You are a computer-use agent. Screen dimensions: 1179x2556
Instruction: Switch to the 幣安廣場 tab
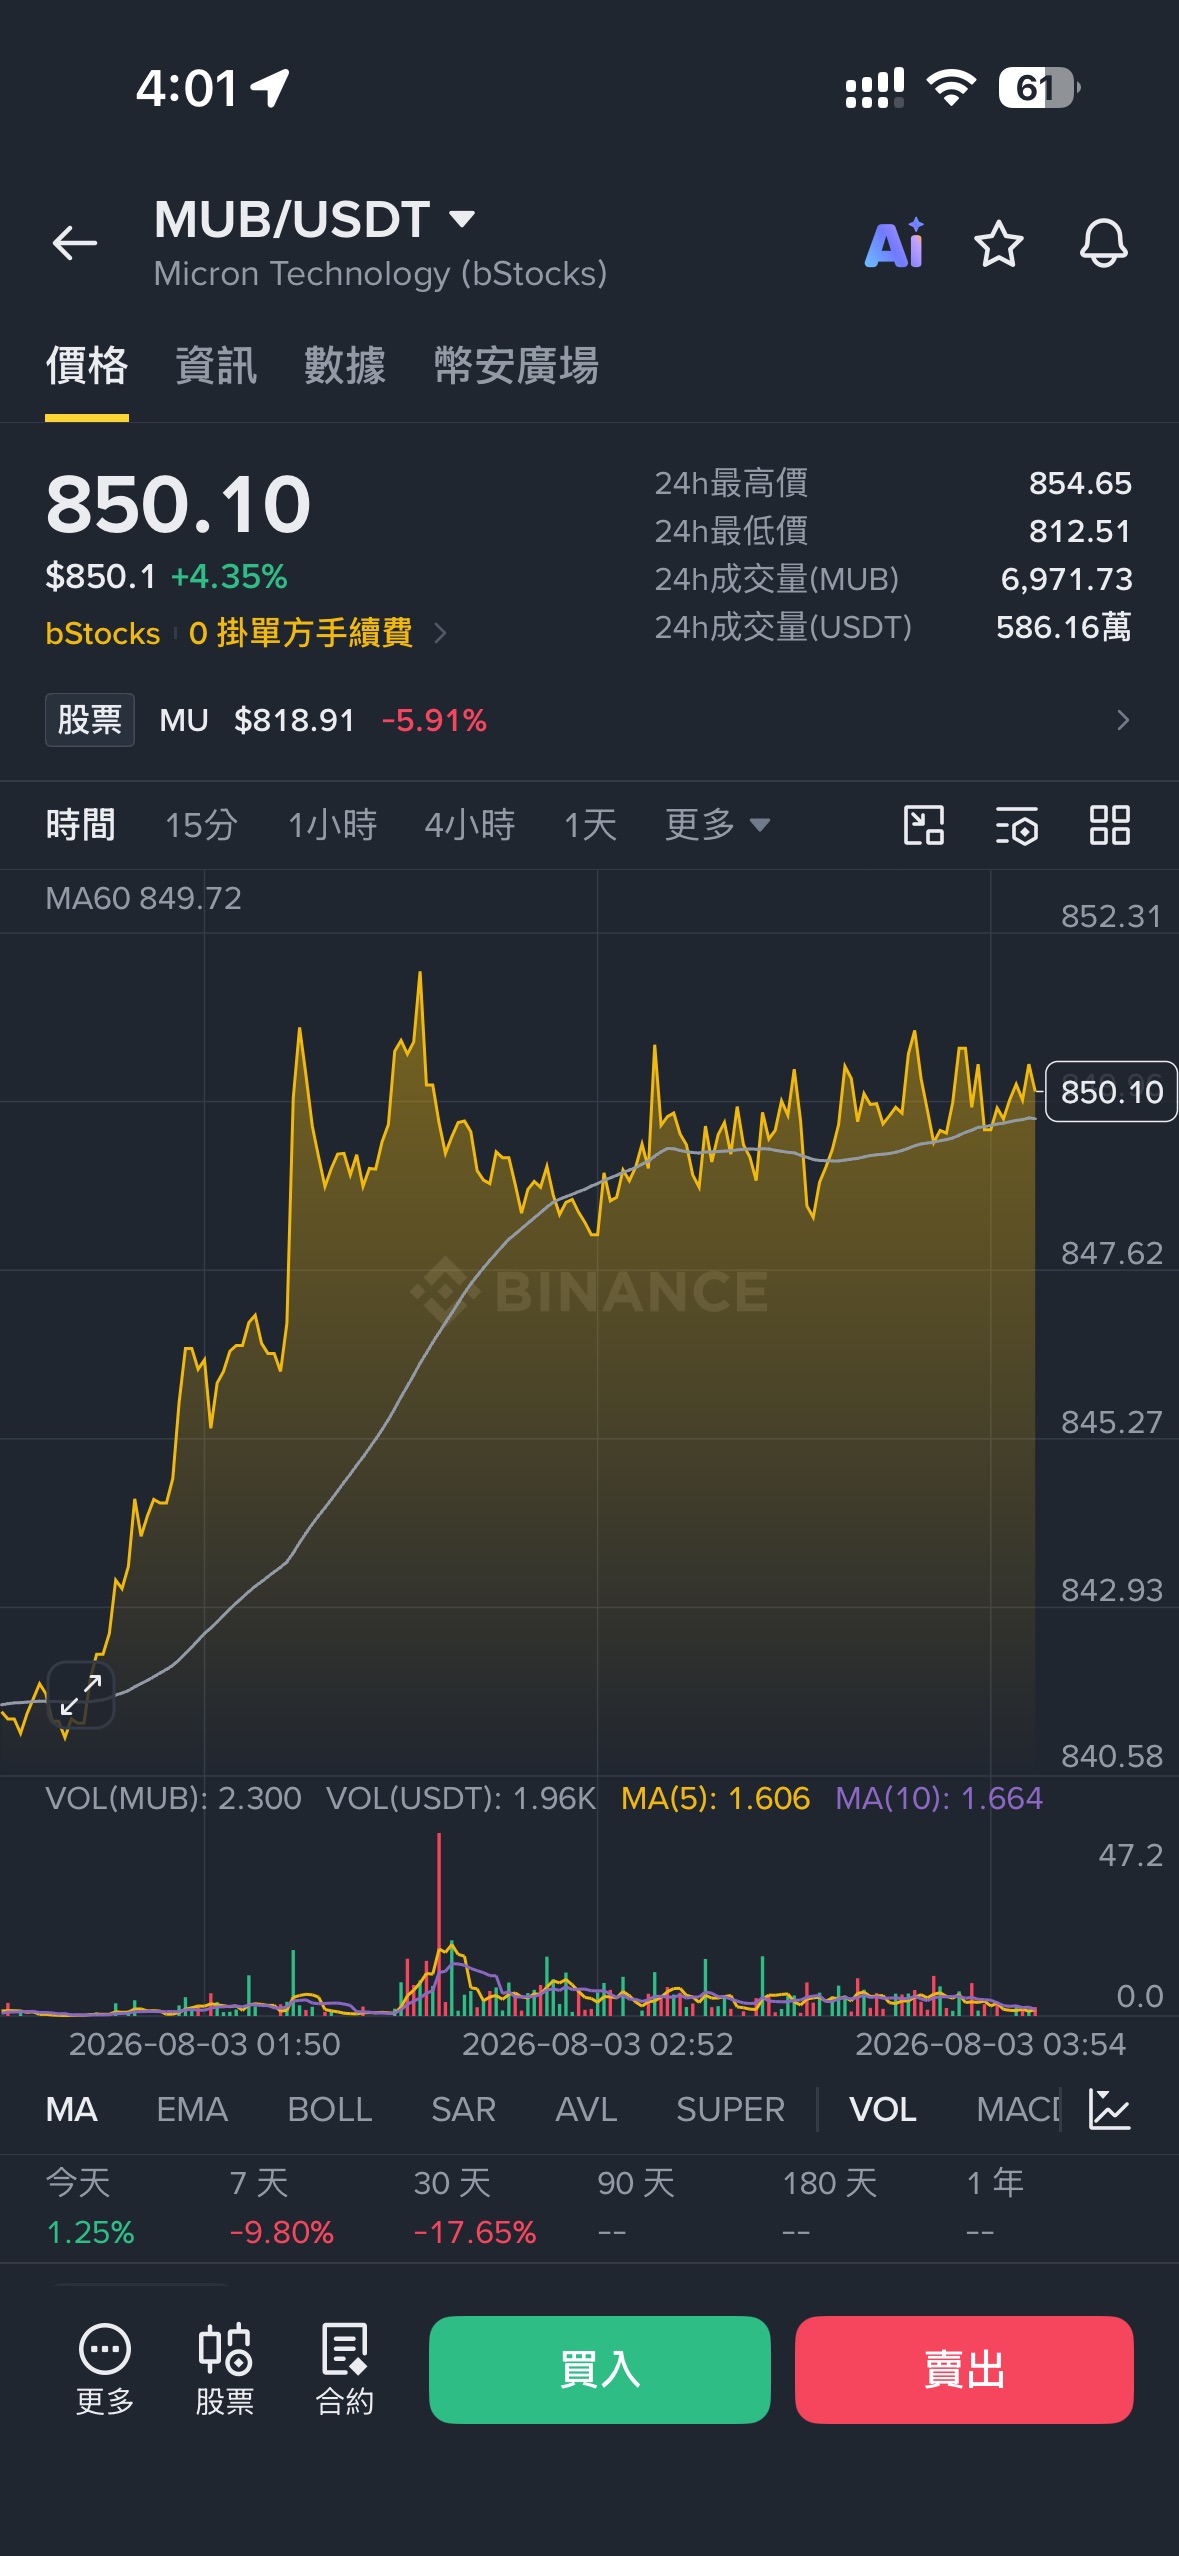(x=516, y=366)
